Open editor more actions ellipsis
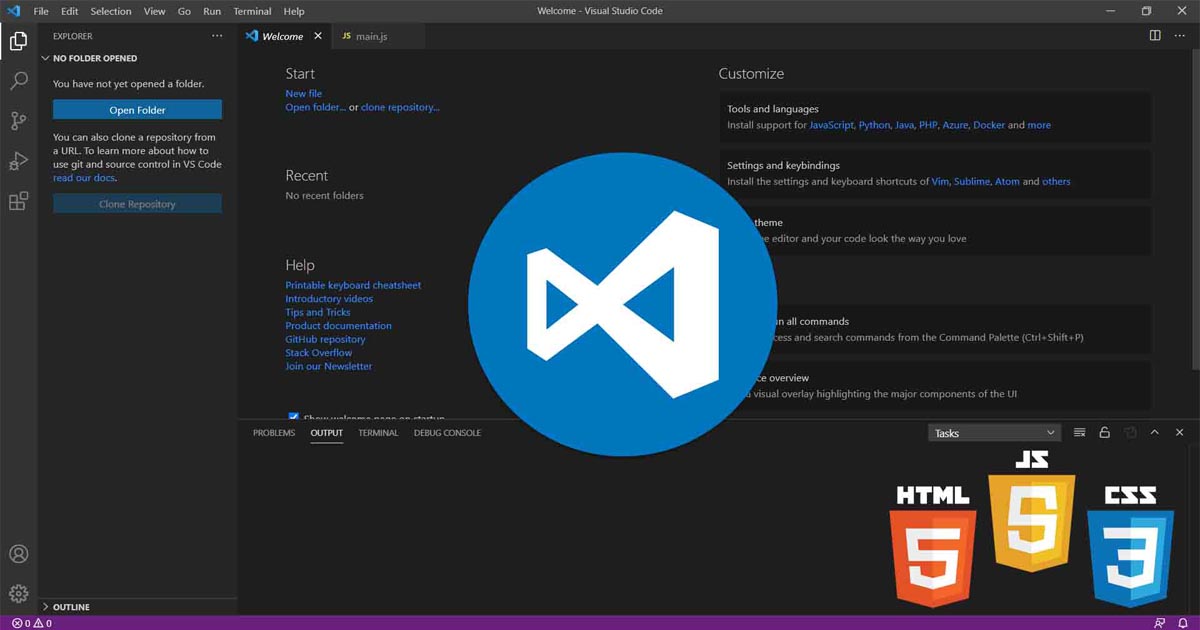Viewport: 1200px width, 630px height. tap(1180, 36)
